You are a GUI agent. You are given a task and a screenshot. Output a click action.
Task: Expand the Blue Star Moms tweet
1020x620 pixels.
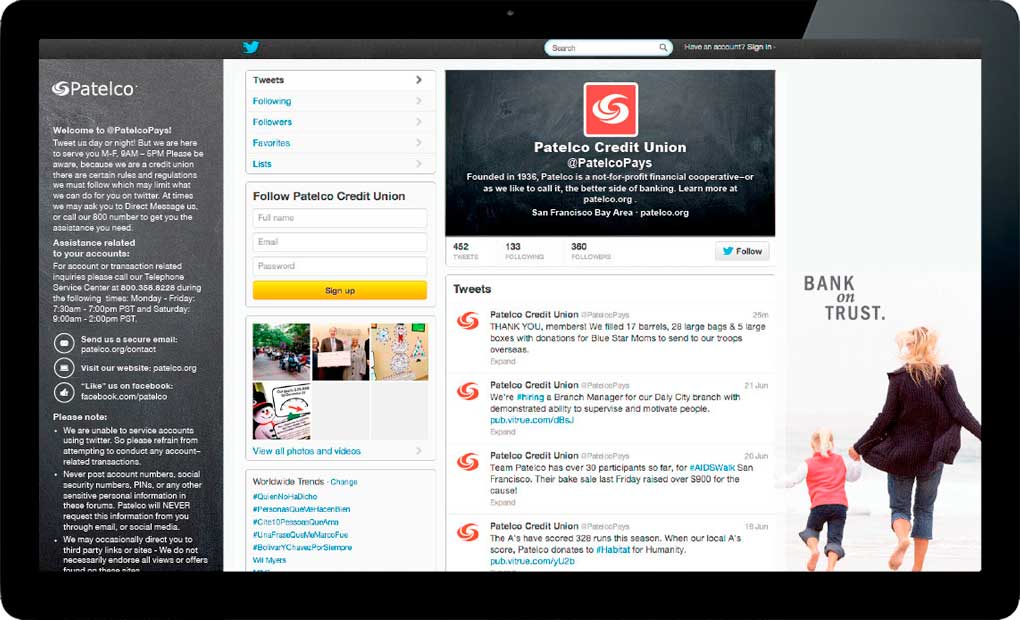click(502, 362)
